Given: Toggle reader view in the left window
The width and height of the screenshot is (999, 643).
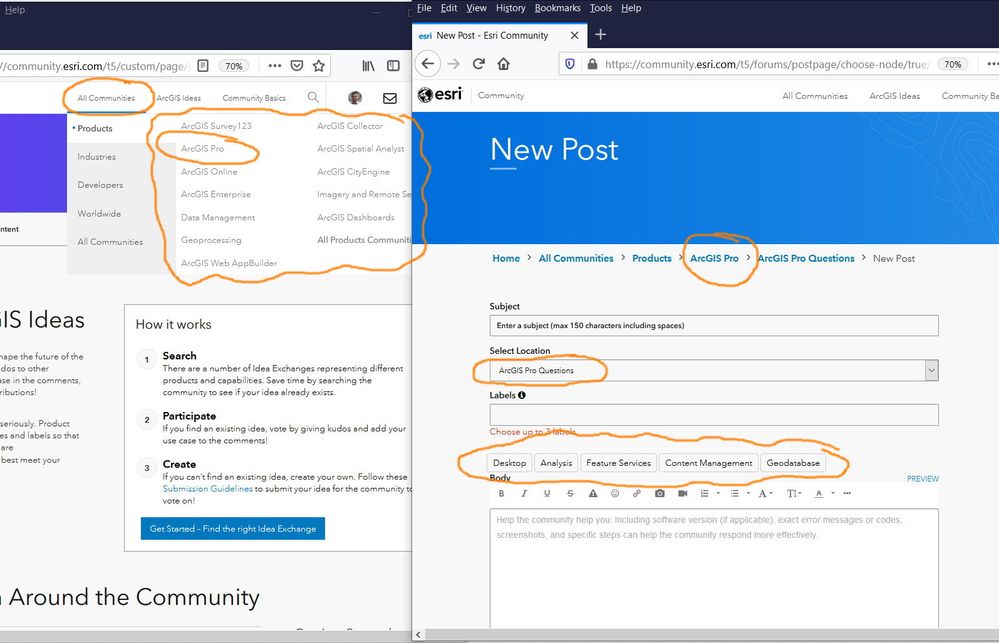Looking at the screenshot, I should pyautogui.click(x=203, y=66).
